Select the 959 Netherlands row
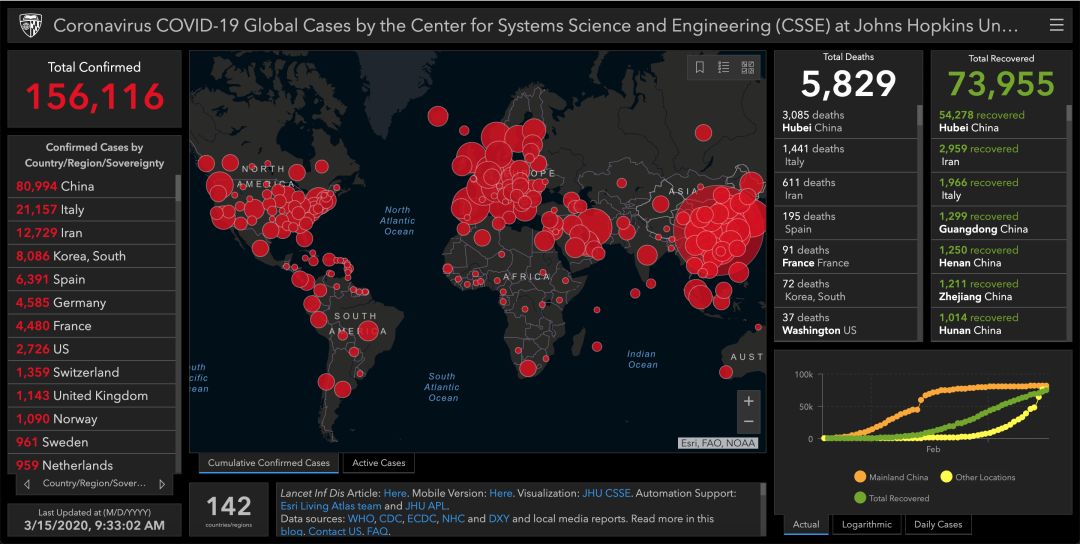Image resolution: width=1080 pixels, height=544 pixels. coord(92,465)
